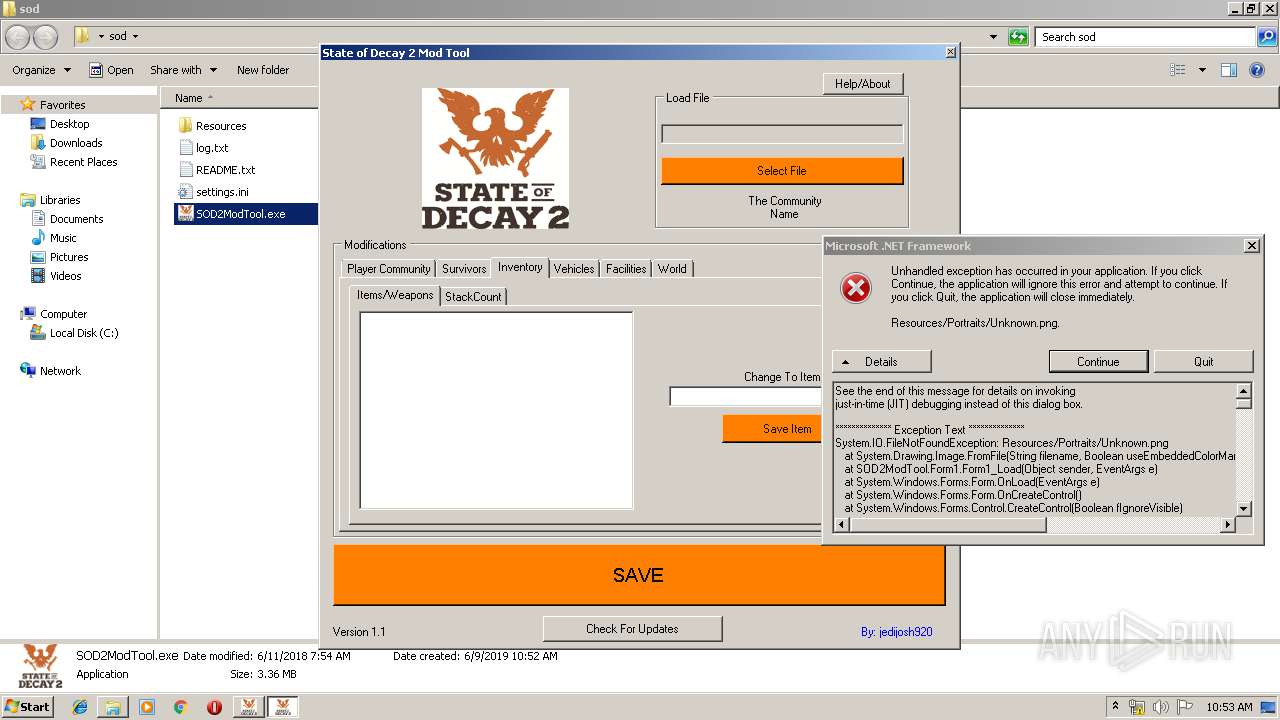Select StackCount sub-tab
Viewport: 1280px width, 720px height.
pos(473,297)
